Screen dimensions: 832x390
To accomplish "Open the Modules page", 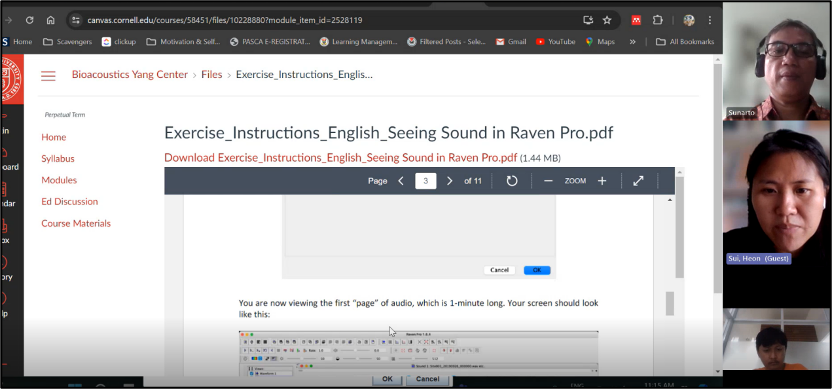I will [x=59, y=180].
